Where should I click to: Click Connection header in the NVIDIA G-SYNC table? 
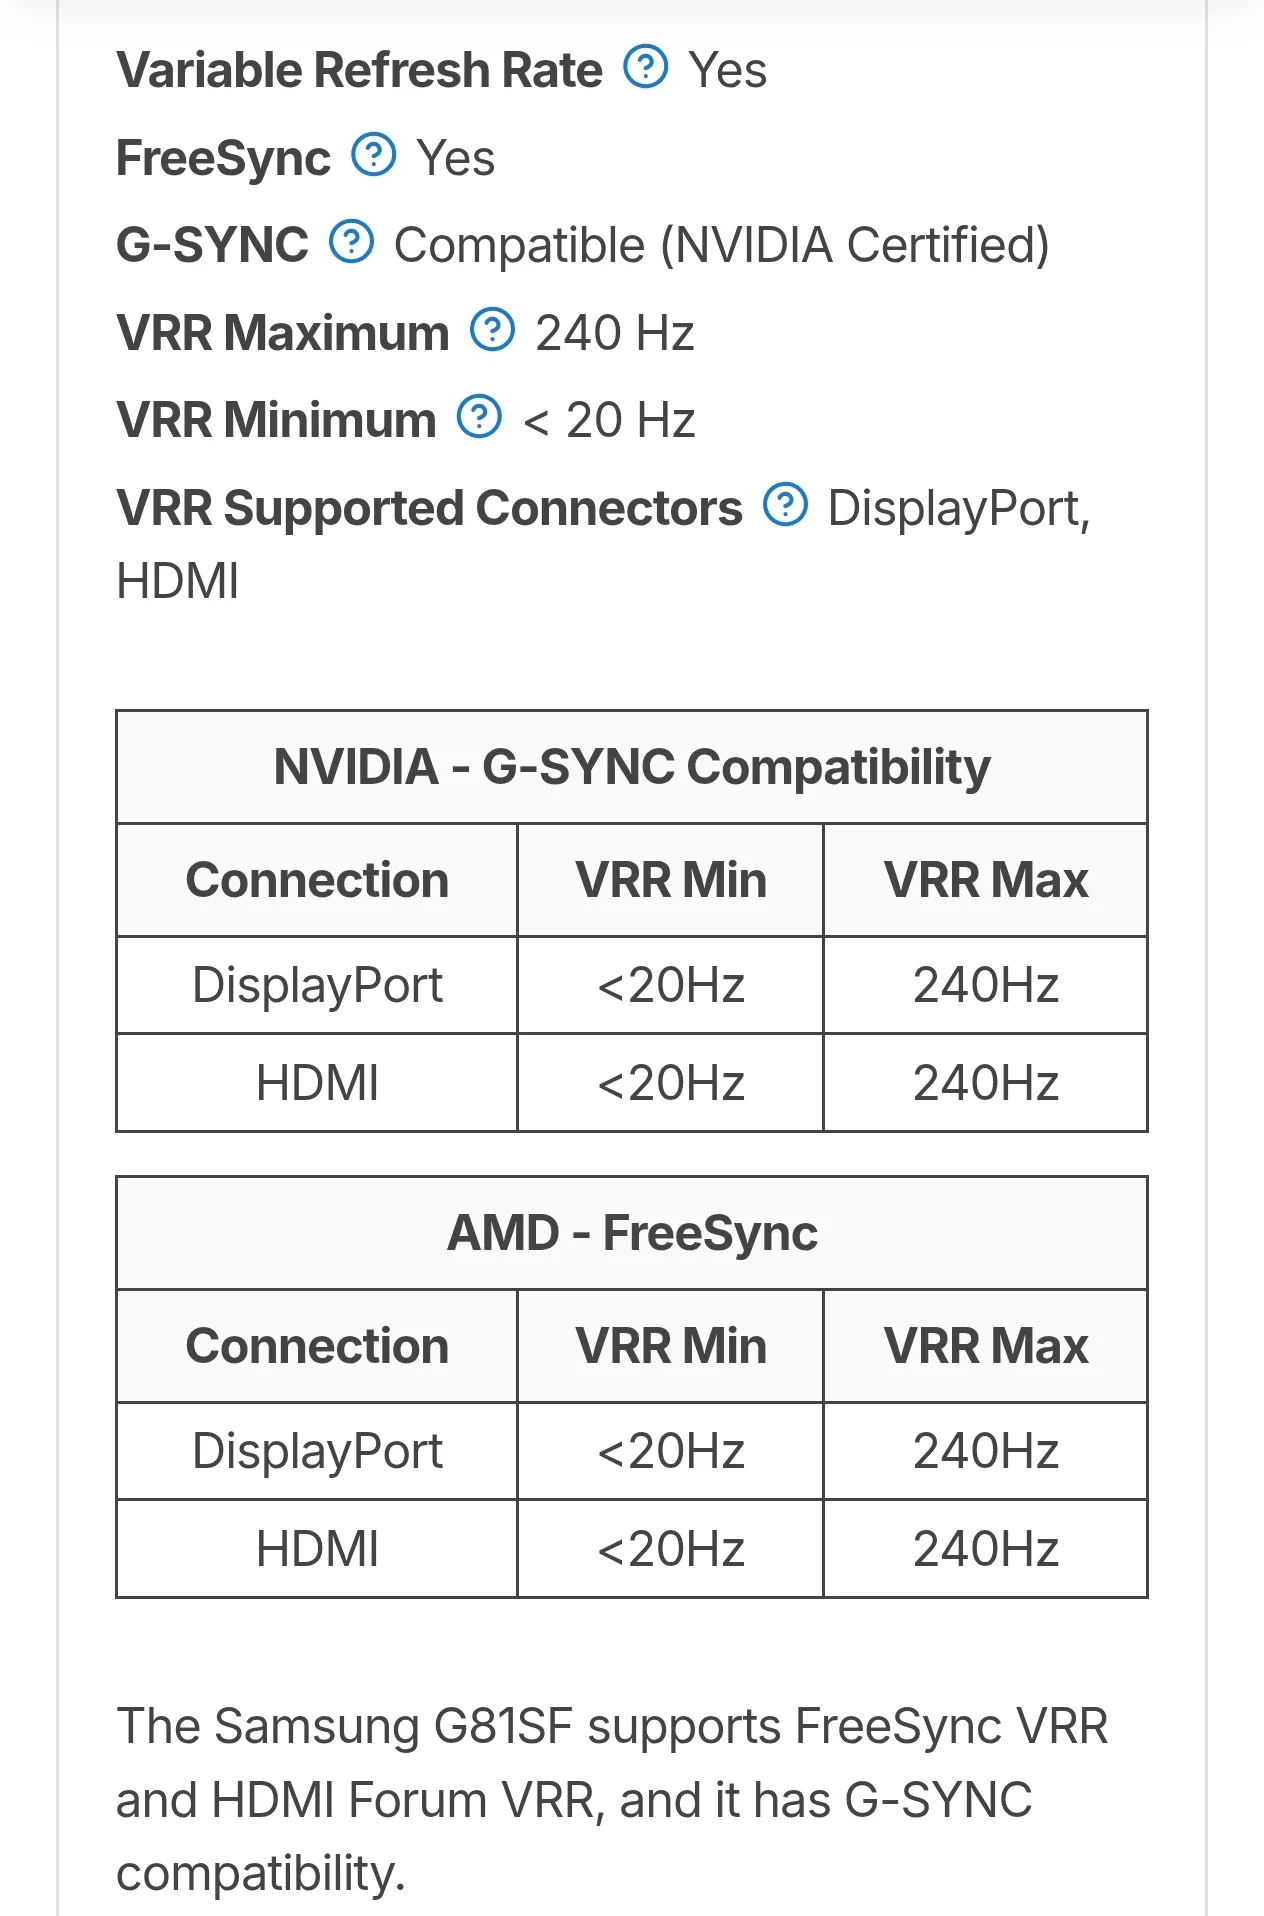click(x=317, y=880)
